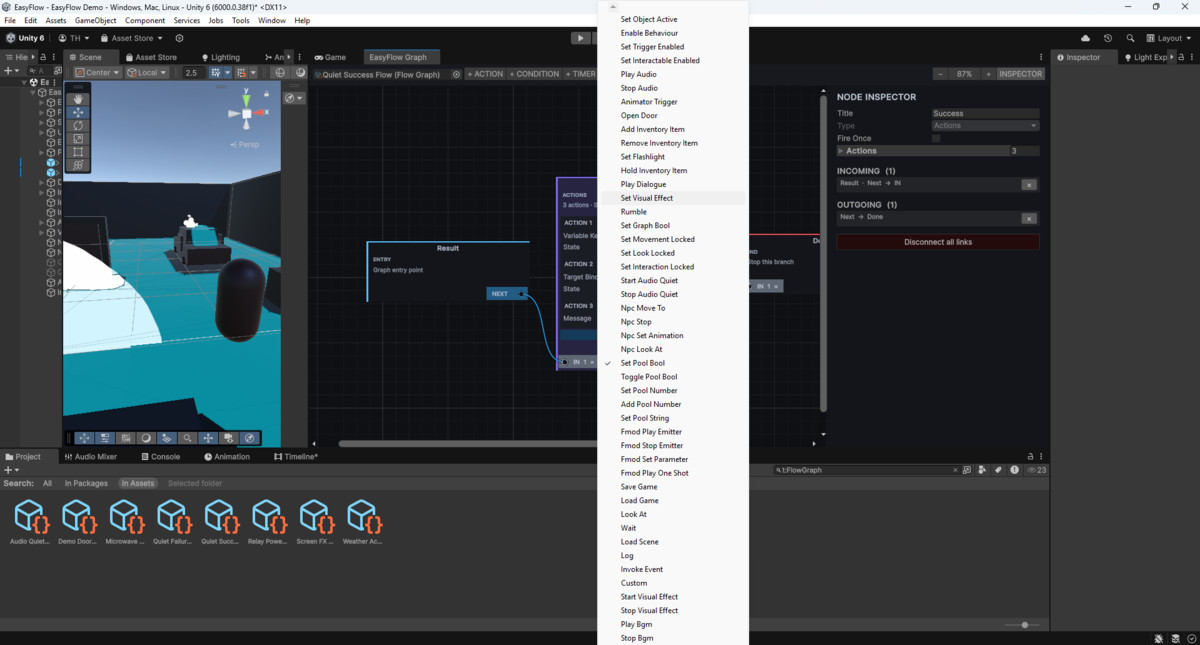Switch to the Lighting tab
The height and width of the screenshot is (645, 1200).
[x=221, y=57]
